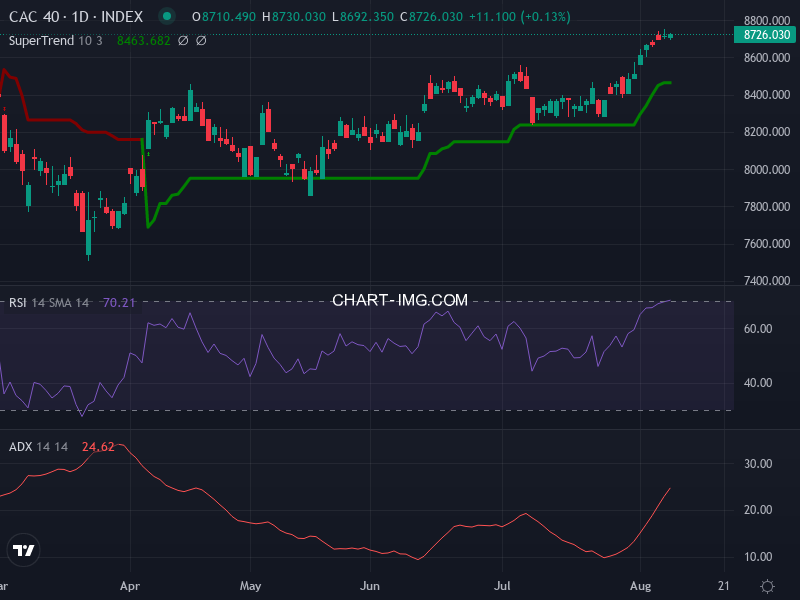
Task: Open chart settings gear icon
Action: pos(767,586)
